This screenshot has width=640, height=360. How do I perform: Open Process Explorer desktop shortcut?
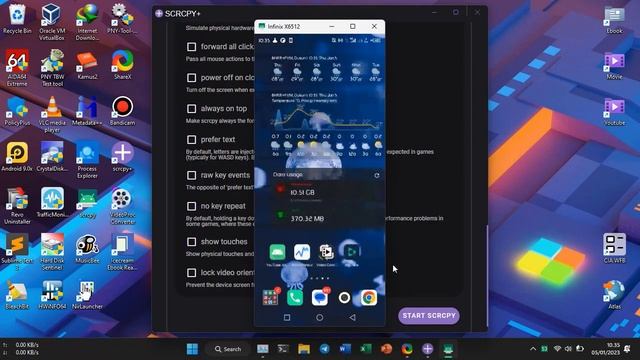(87, 160)
